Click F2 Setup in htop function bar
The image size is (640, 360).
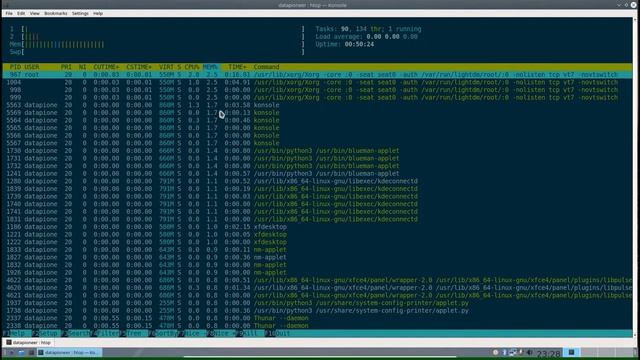pyautogui.click(x=48, y=333)
